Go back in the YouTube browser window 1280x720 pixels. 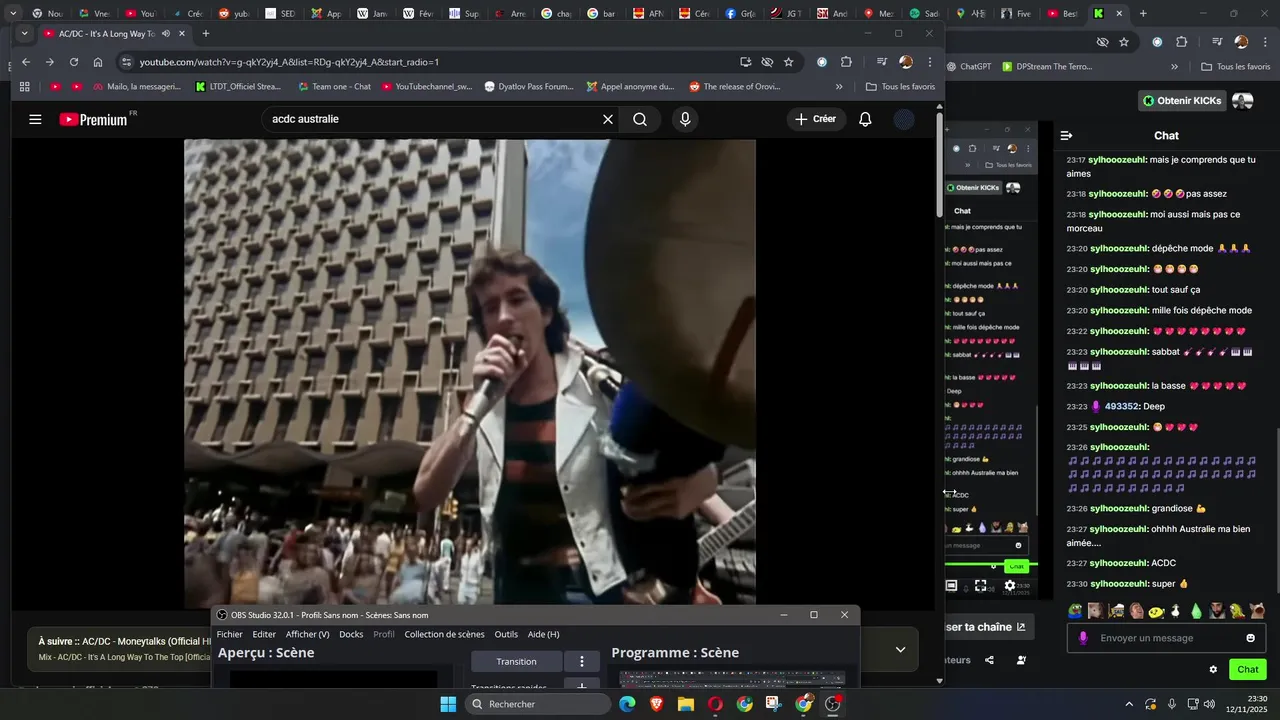26,62
